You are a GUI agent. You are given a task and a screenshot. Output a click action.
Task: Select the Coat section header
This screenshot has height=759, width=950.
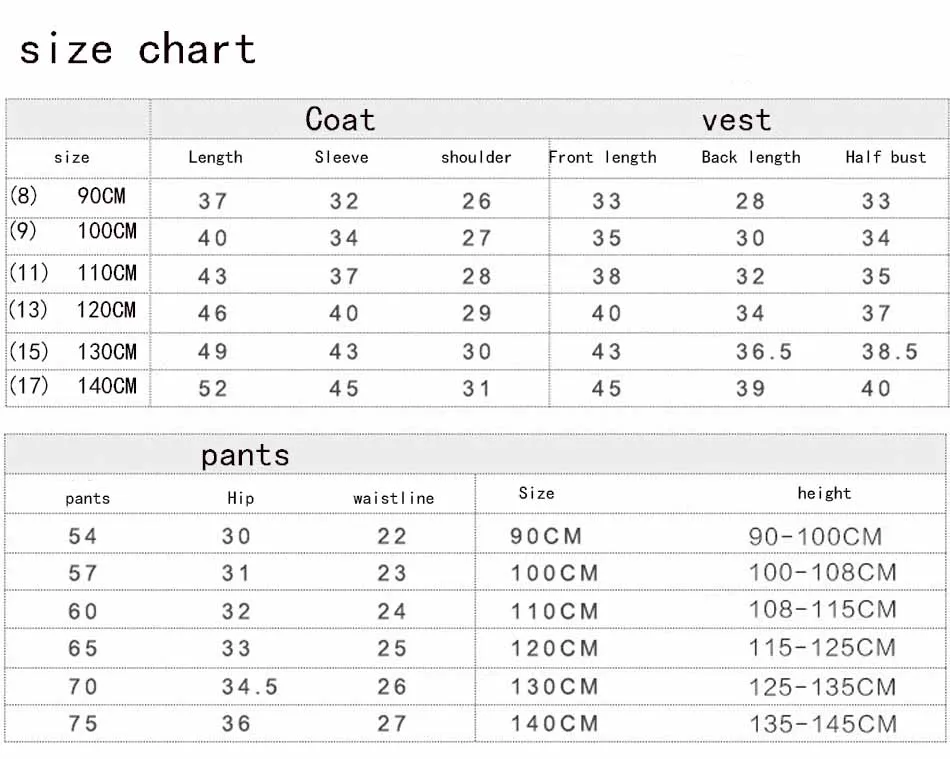[340, 120]
